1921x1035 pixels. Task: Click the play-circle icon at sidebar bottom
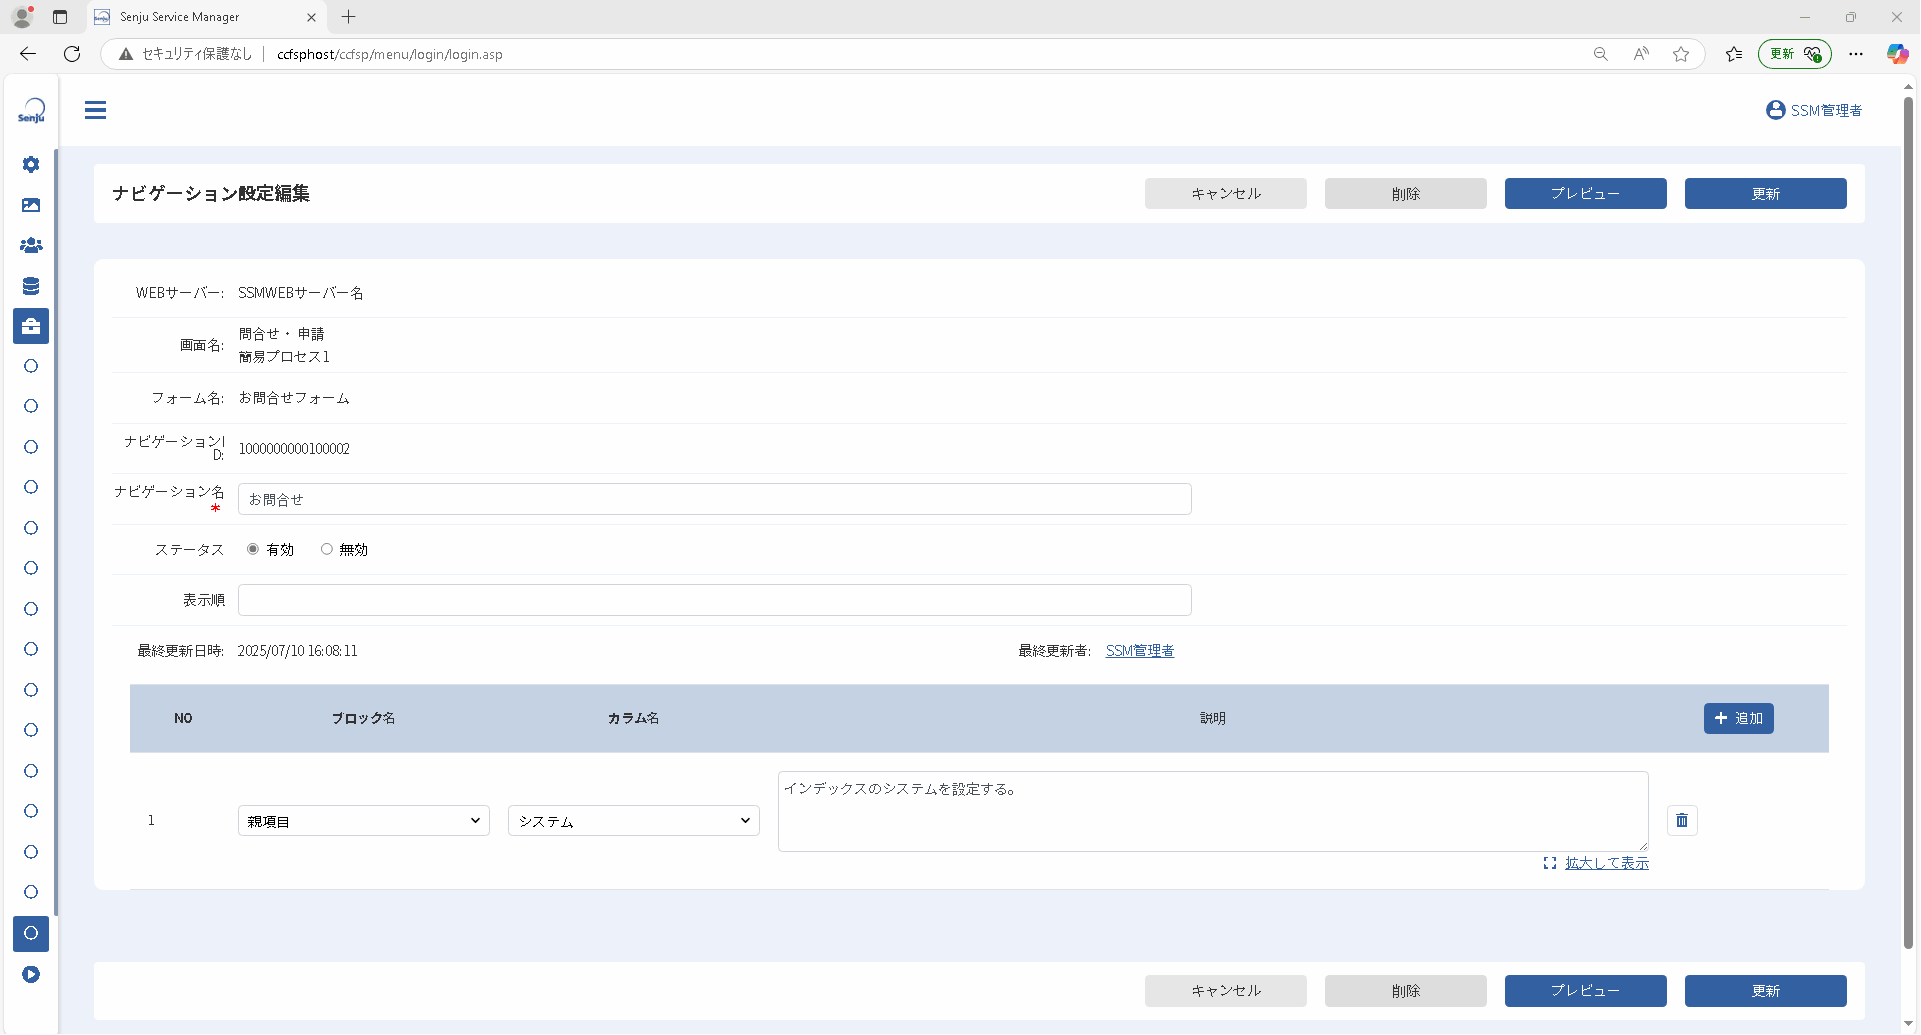click(31, 974)
